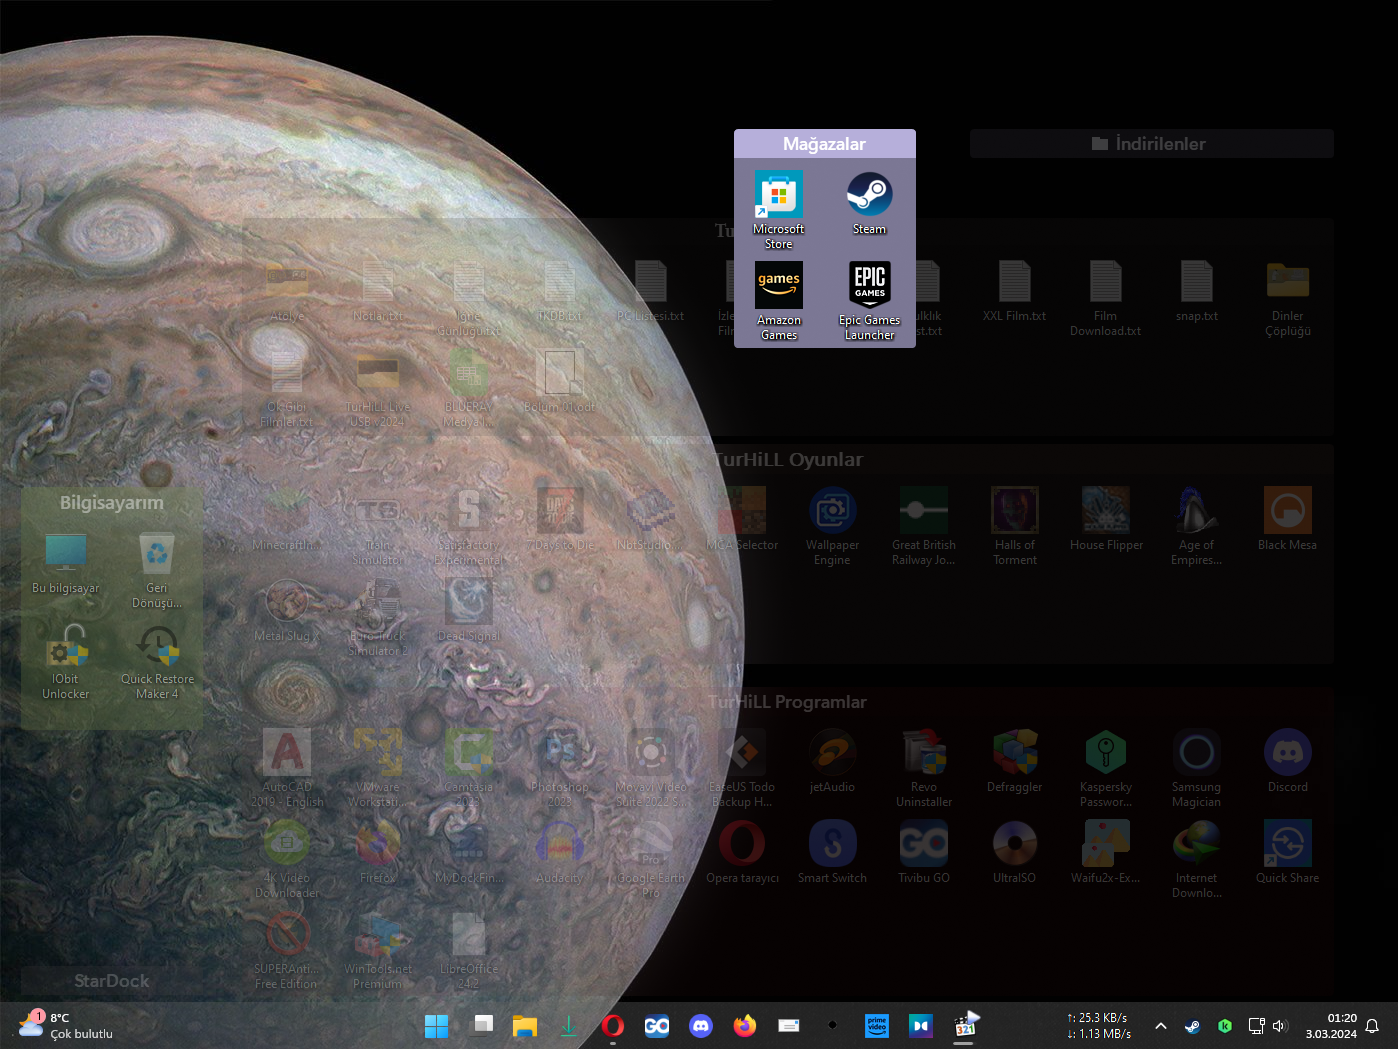Open the Age of Empires shortcut
1398x1049 pixels.
pyautogui.click(x=1196, y=526)
